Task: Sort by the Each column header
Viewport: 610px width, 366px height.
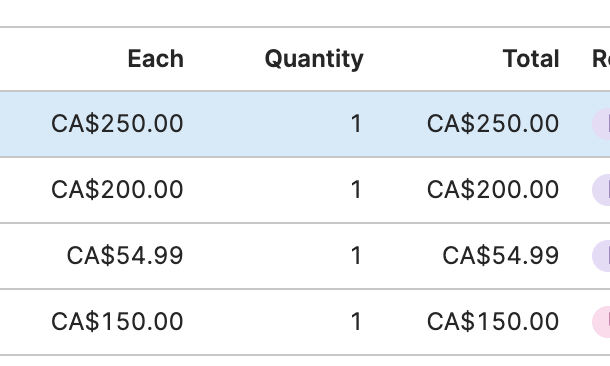Action: click(x=156, y=59)
